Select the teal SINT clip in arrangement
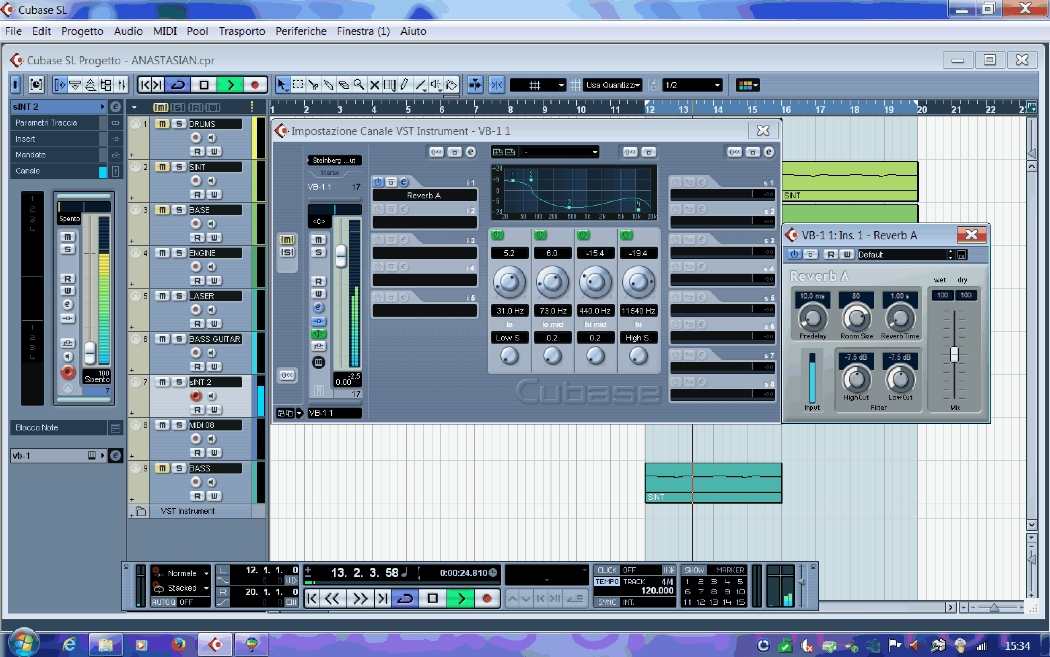 pyautogui.click(x=713, y=482)
